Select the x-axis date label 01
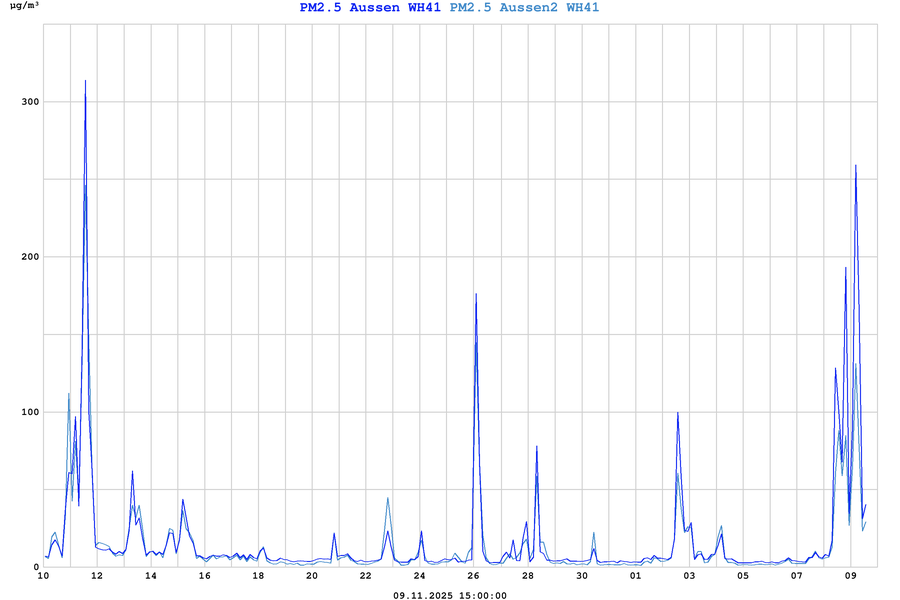900x600 pixels. (x=635, y=576)
